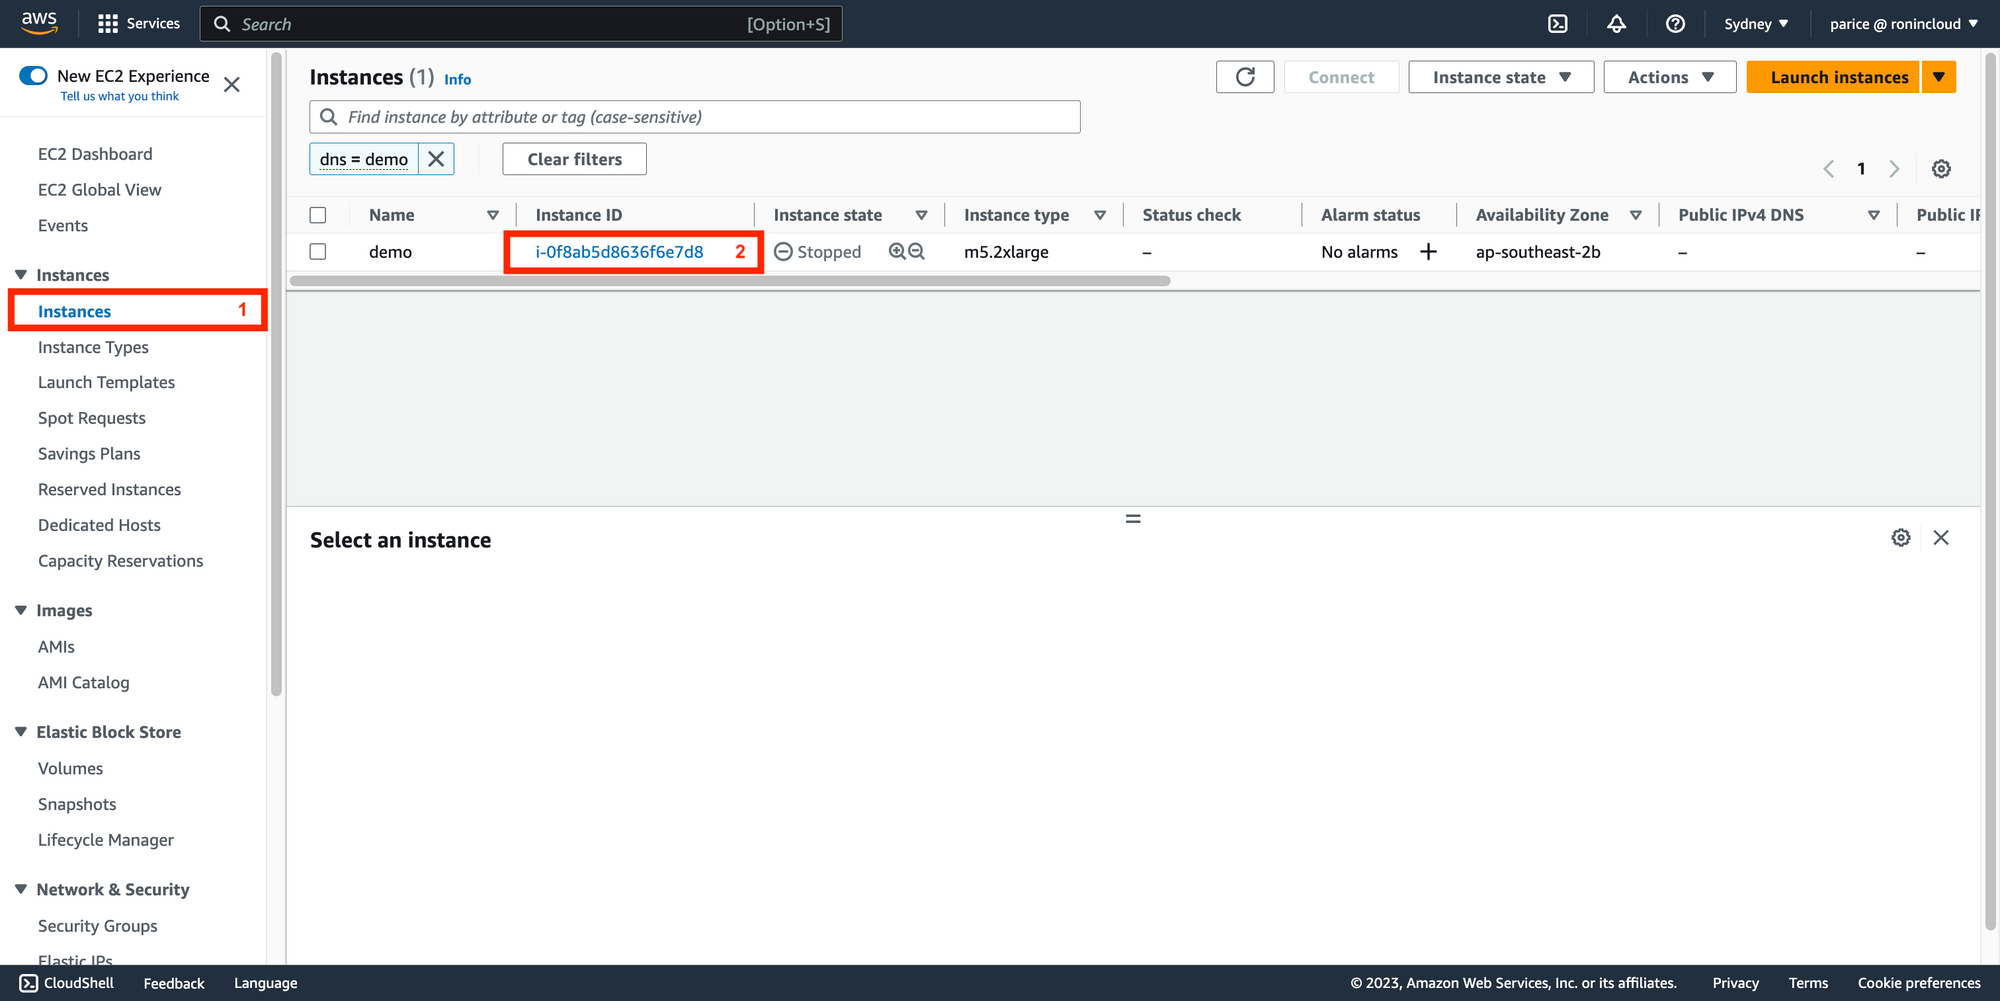
Task: Dismiss the New EC2 Experience banner
Action: click(x=232, y=85)
